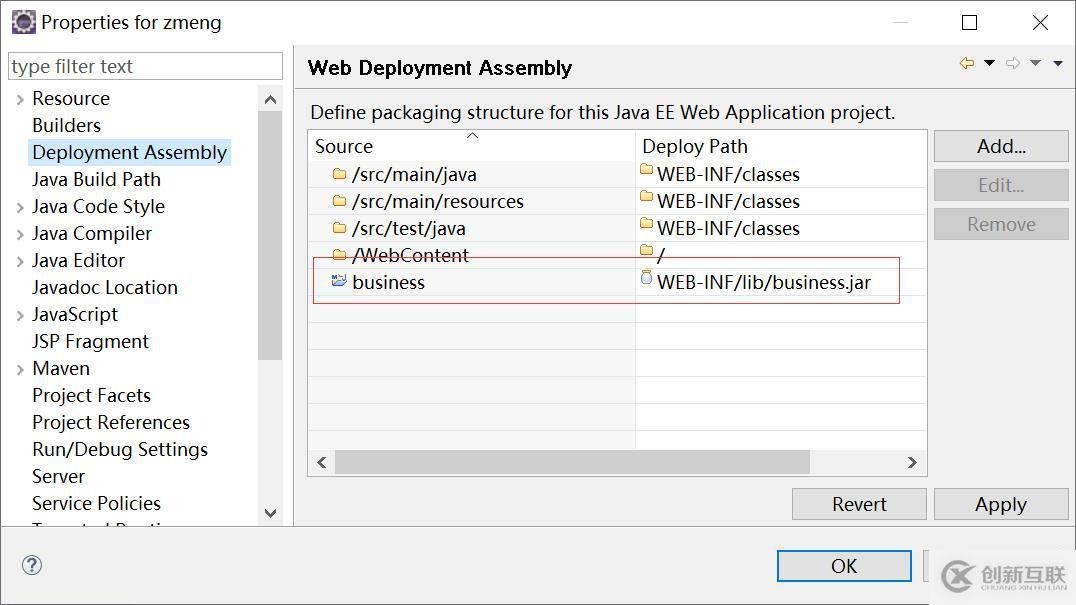Expand the Resource tree node
Viewport: 1076px width, 605px height.
coord(20,99)
